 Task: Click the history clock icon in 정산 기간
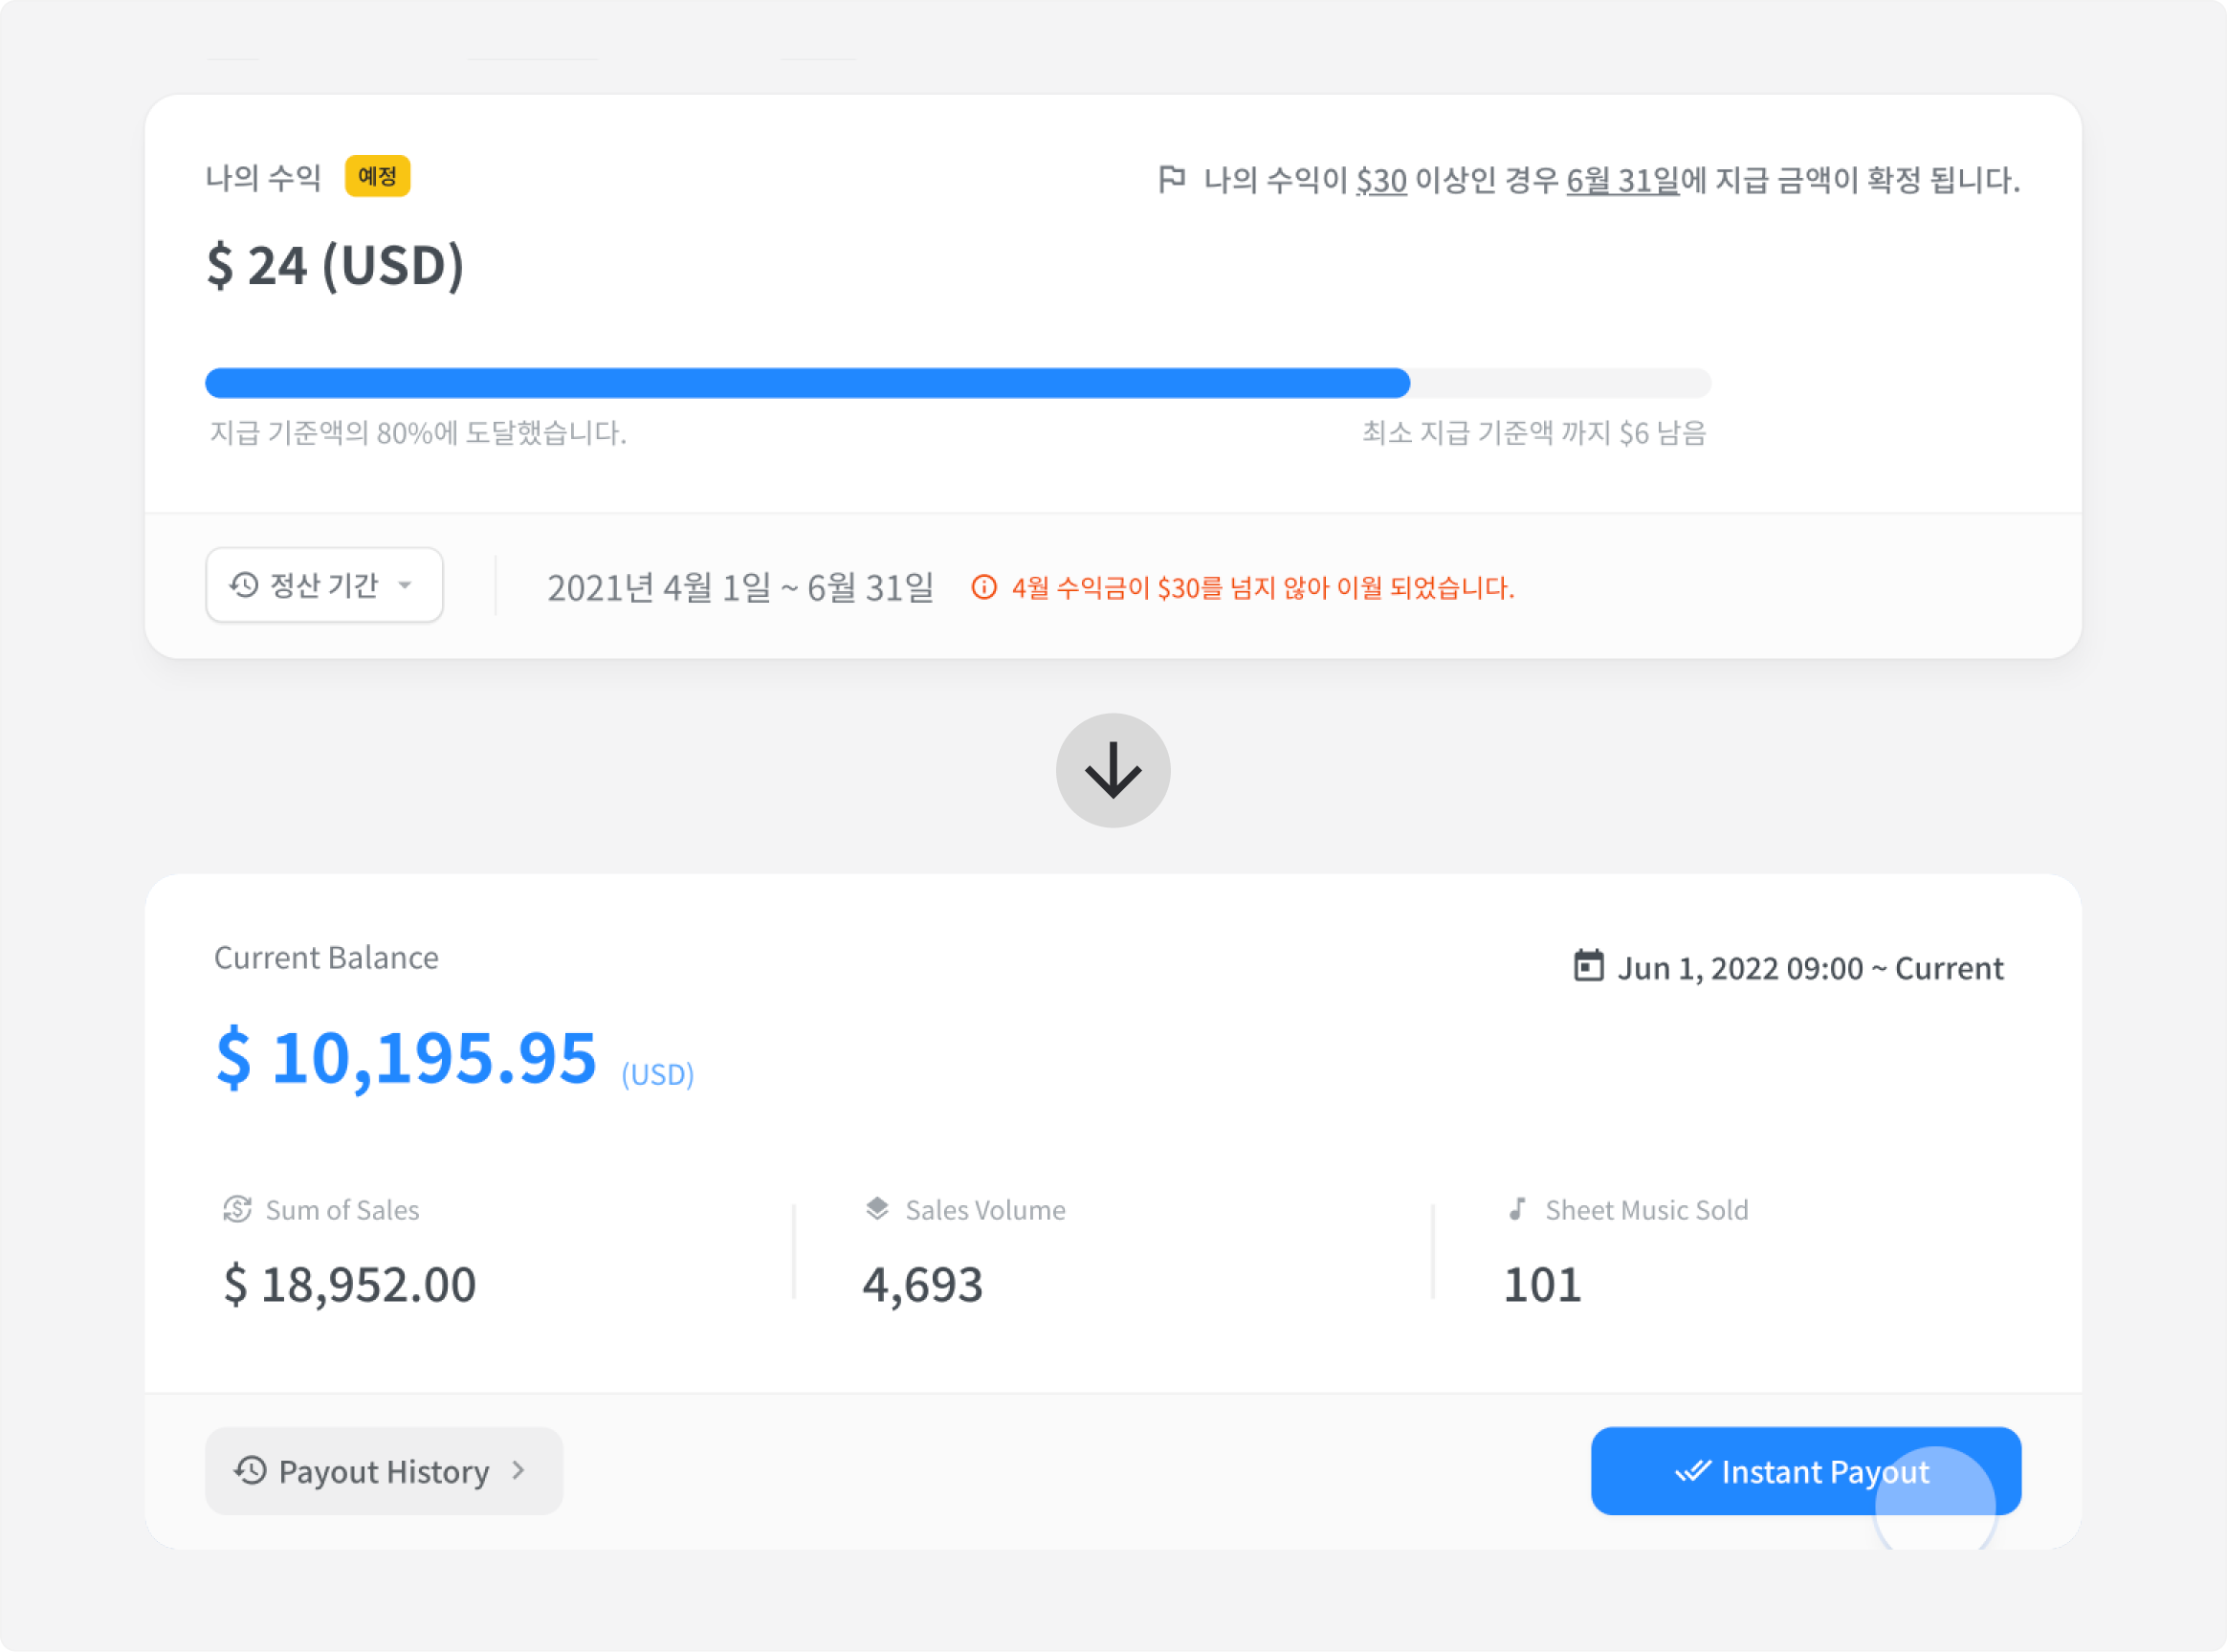[x=244, y=585]
